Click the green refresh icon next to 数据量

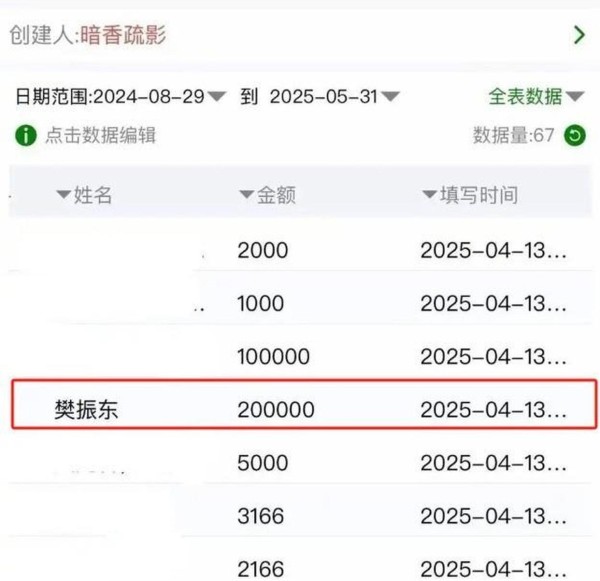pos(574,135)
